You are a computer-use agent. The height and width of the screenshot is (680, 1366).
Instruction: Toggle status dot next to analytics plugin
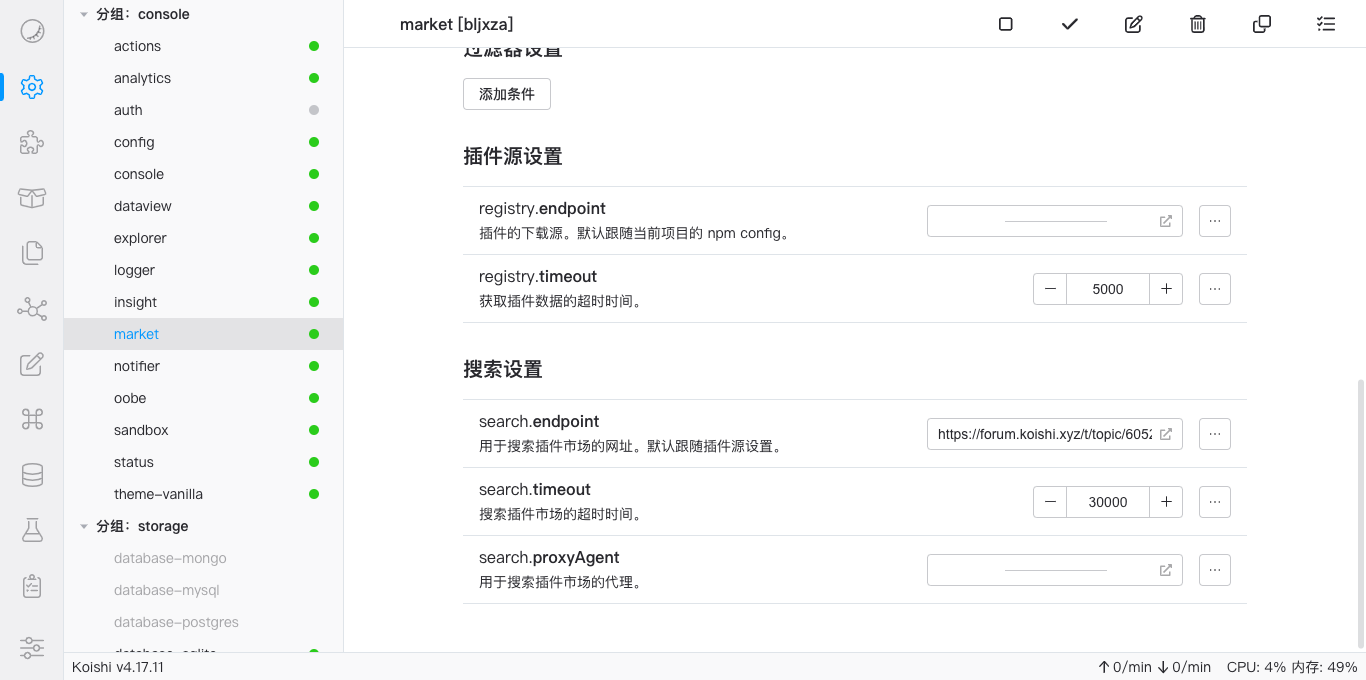click(314, 78)
